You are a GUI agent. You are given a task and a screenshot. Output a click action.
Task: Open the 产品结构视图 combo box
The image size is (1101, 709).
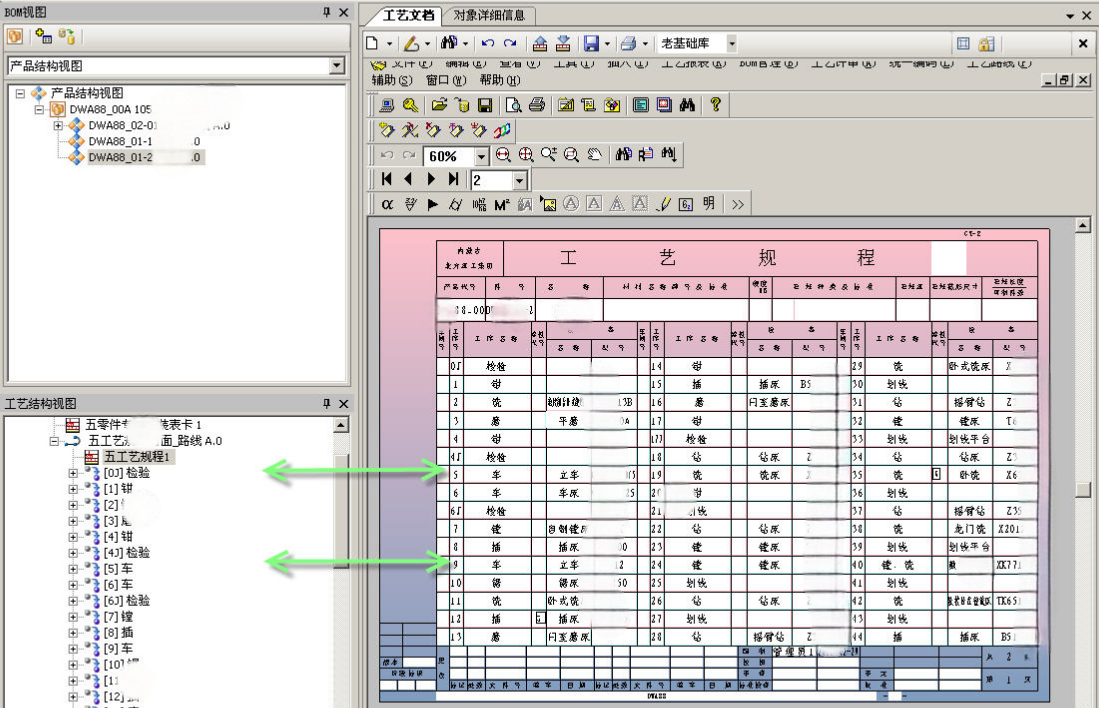(x=336, y=66)
